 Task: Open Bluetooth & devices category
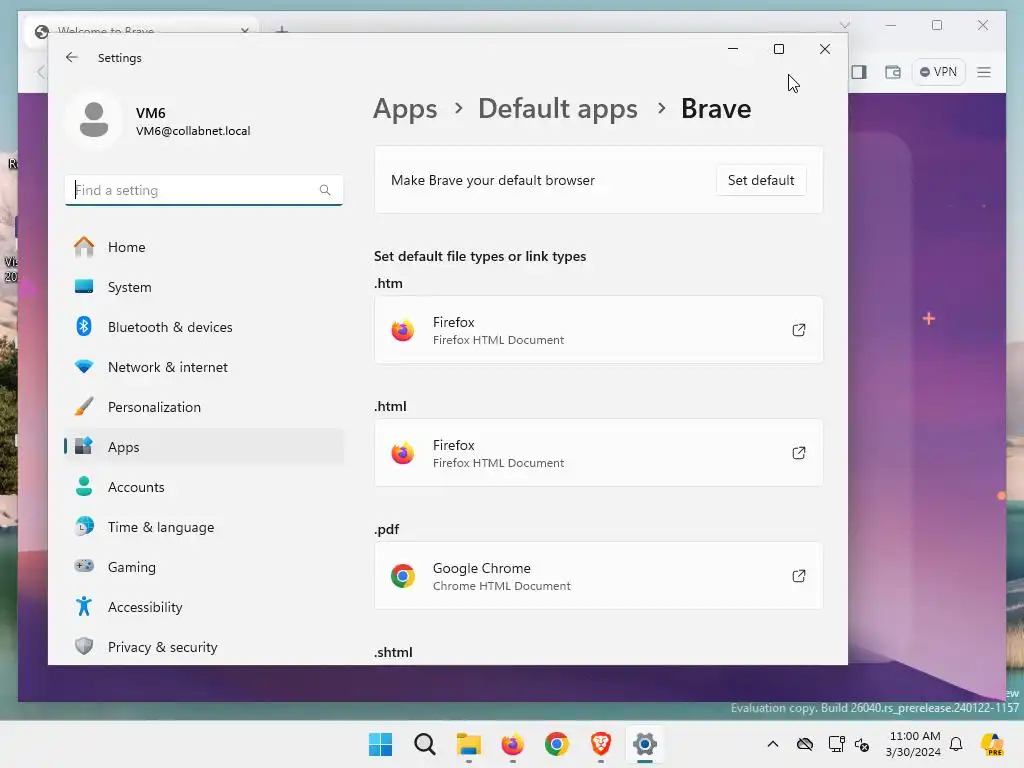tap(204, 327)
